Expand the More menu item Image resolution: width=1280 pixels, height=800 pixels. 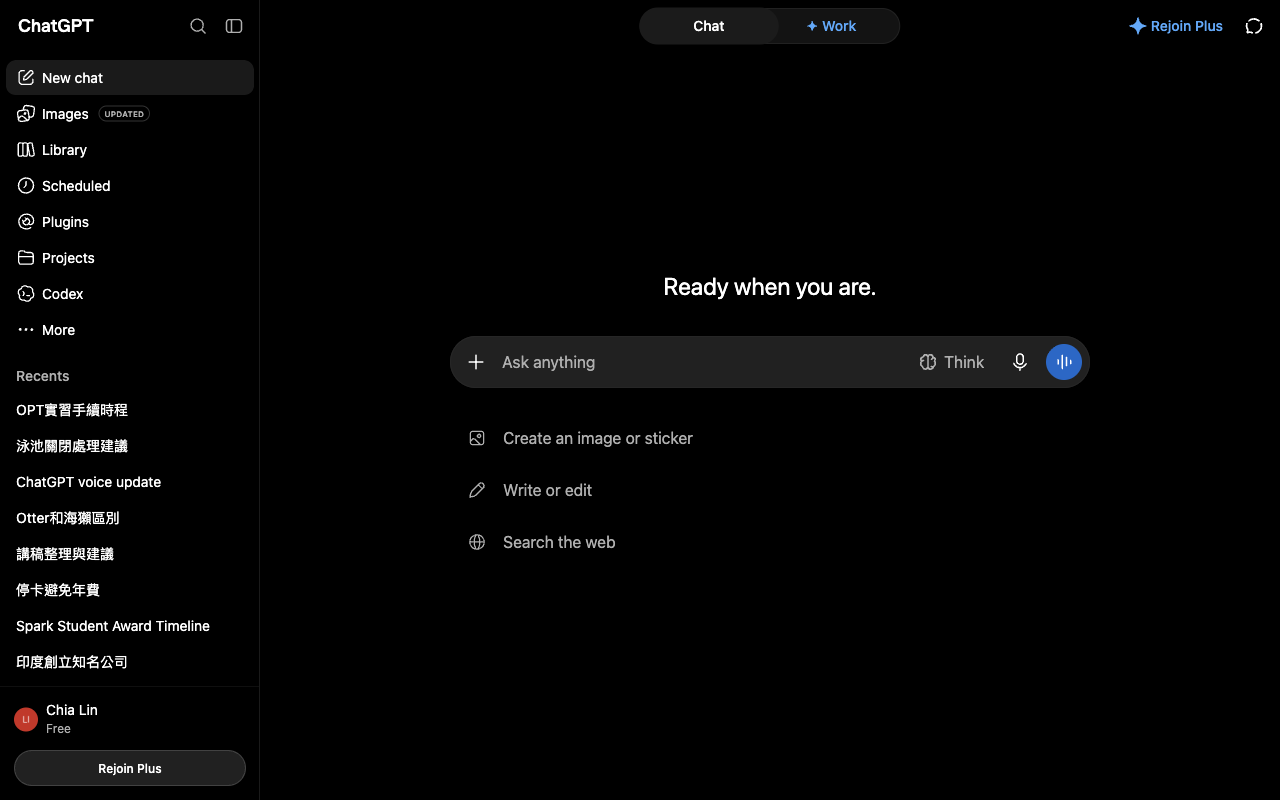pos(130,330)
